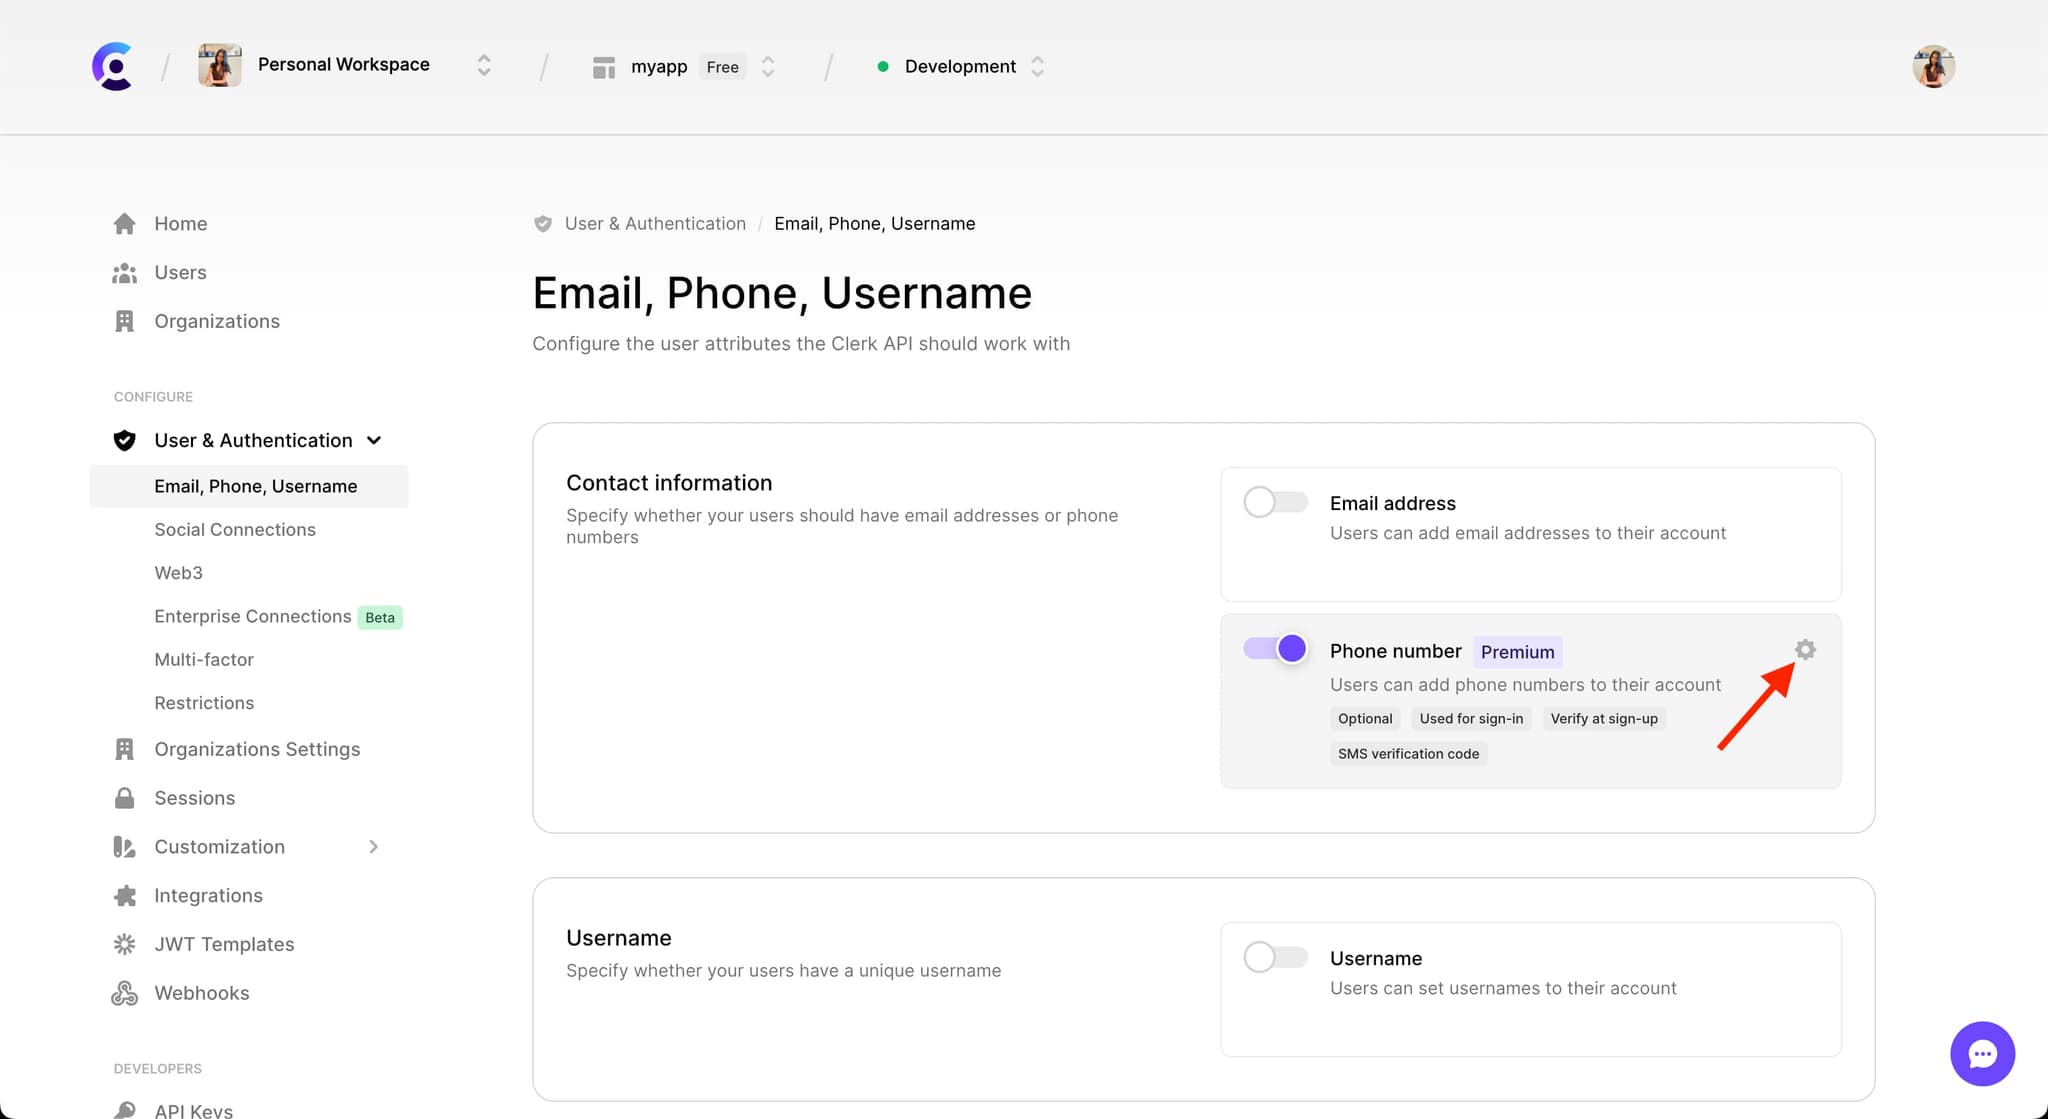Image resolution: width=2048 pixels, height=1119 pixels.
Task: Open JWT Templates page
Action: click(x=224, y=944)
